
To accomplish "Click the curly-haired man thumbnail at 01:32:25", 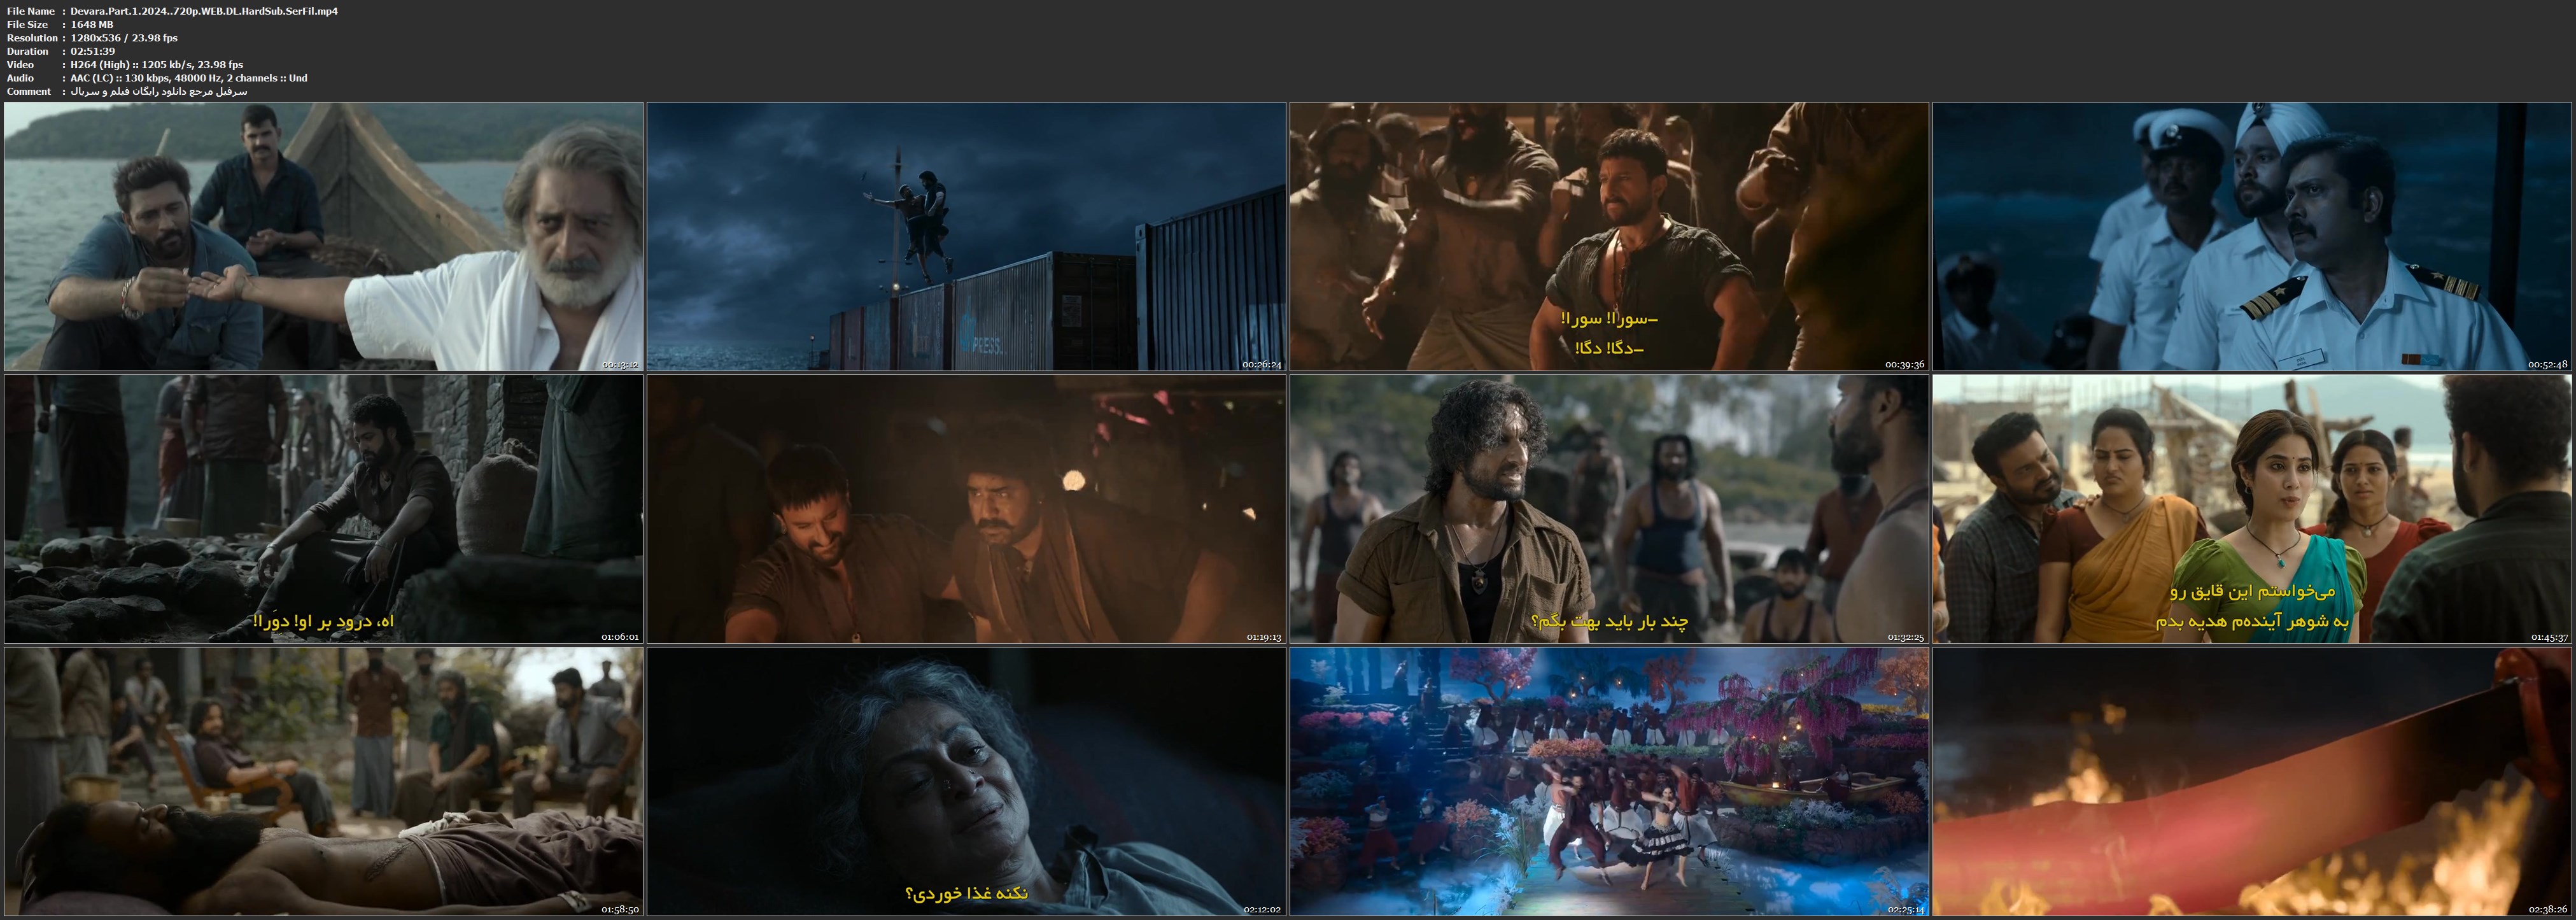I will pyautogui.click(x=1609, y=509).
